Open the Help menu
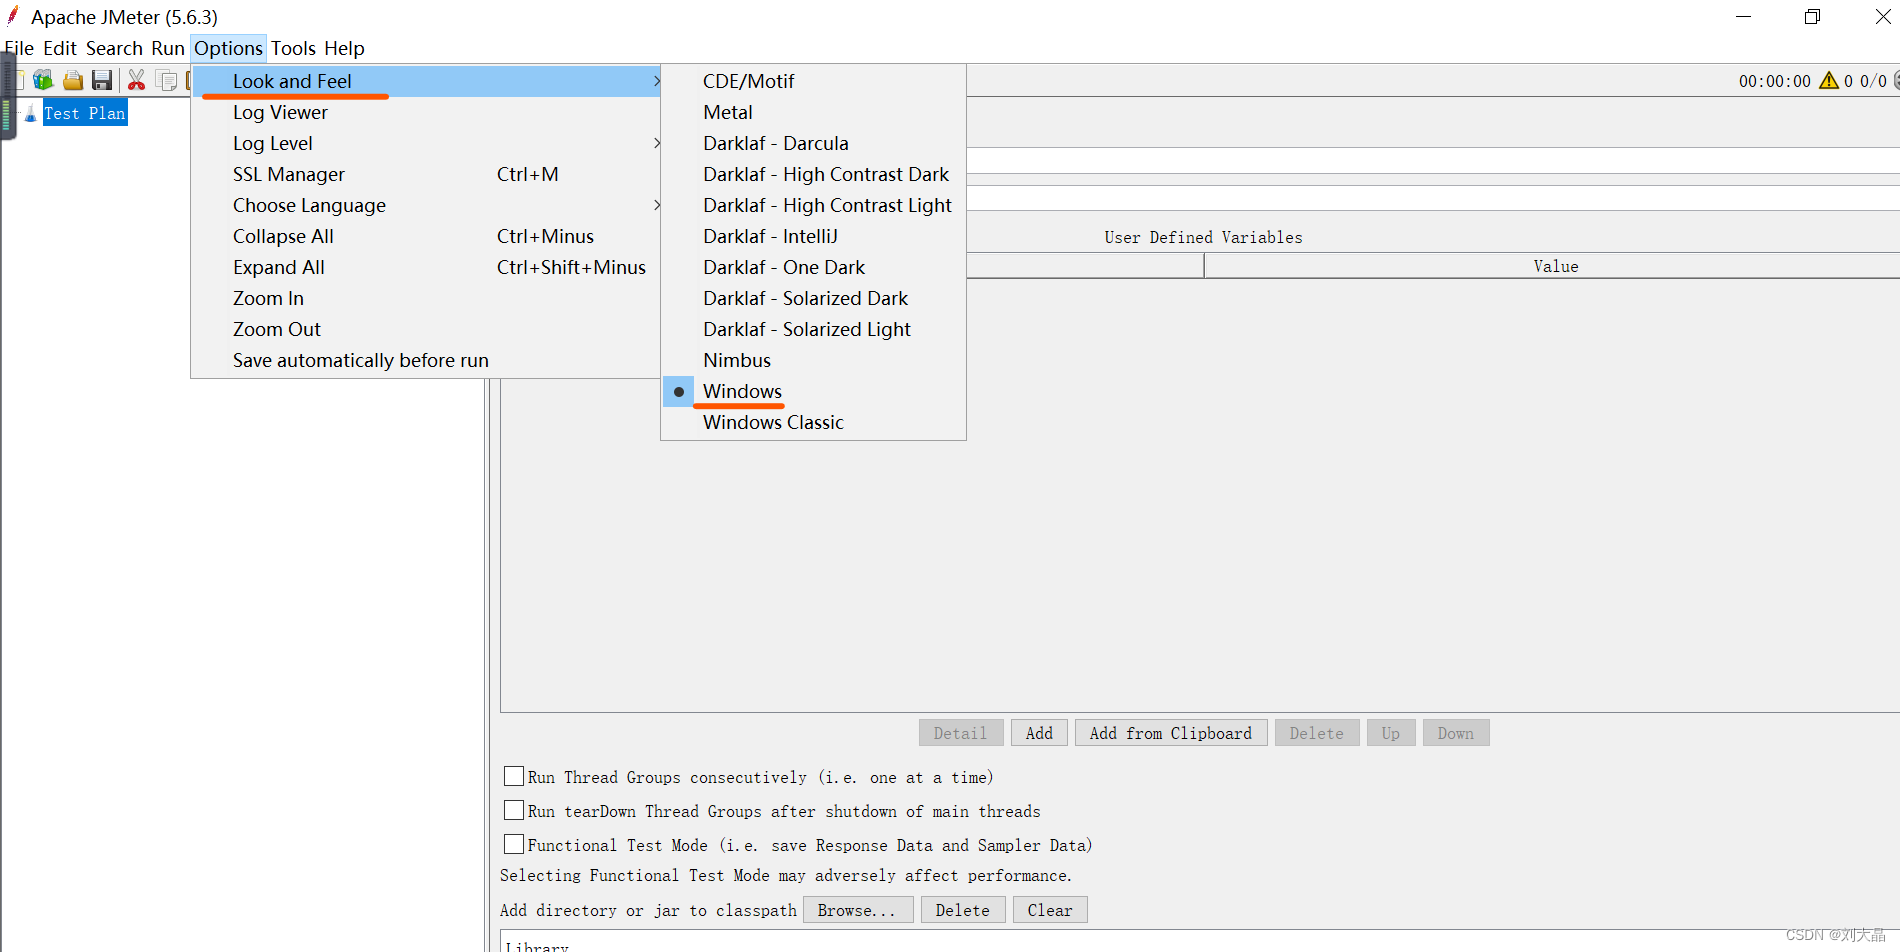 tap(344, 48)
